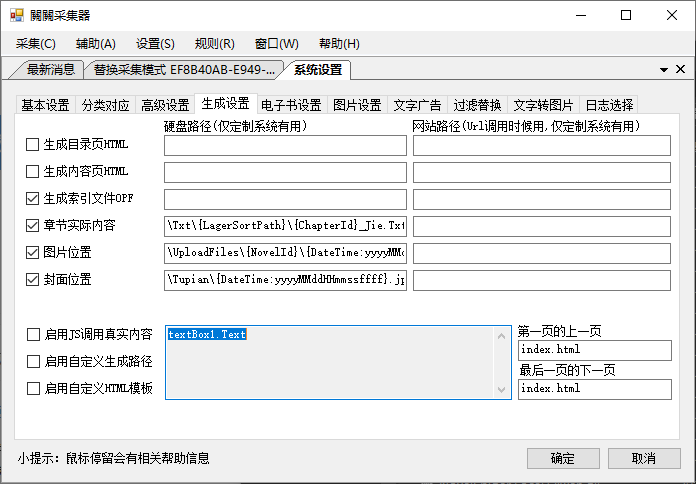The image size is (696, 484).
Task: Click the 图片位置 UploadFiles path field
Action: click(285, 254)
